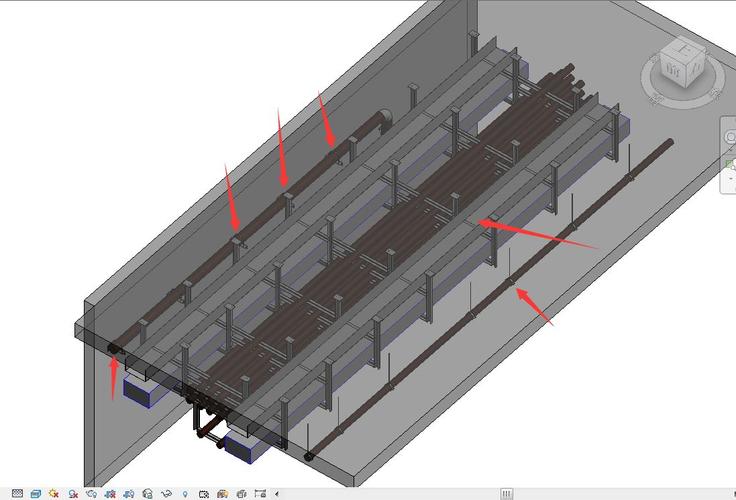The height and width of the screenshot is (500, 736).
Task: Click the left-front face of the ViewCube
Action: point(672,70)
